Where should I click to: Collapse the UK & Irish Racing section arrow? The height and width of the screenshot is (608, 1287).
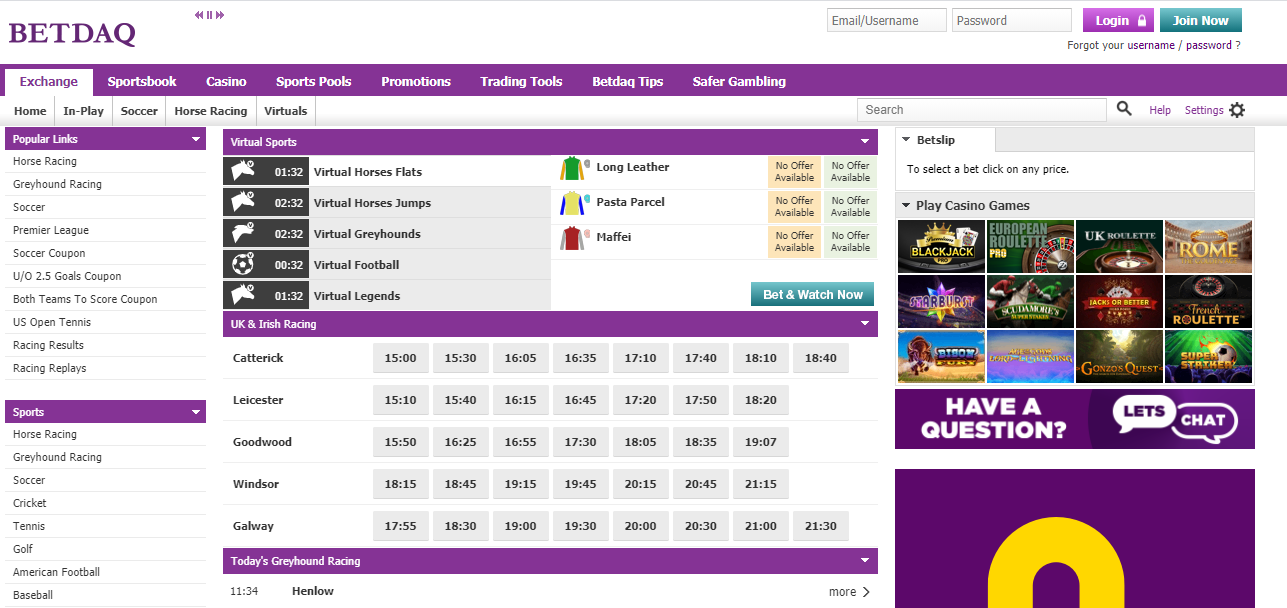tap(865, 324)
